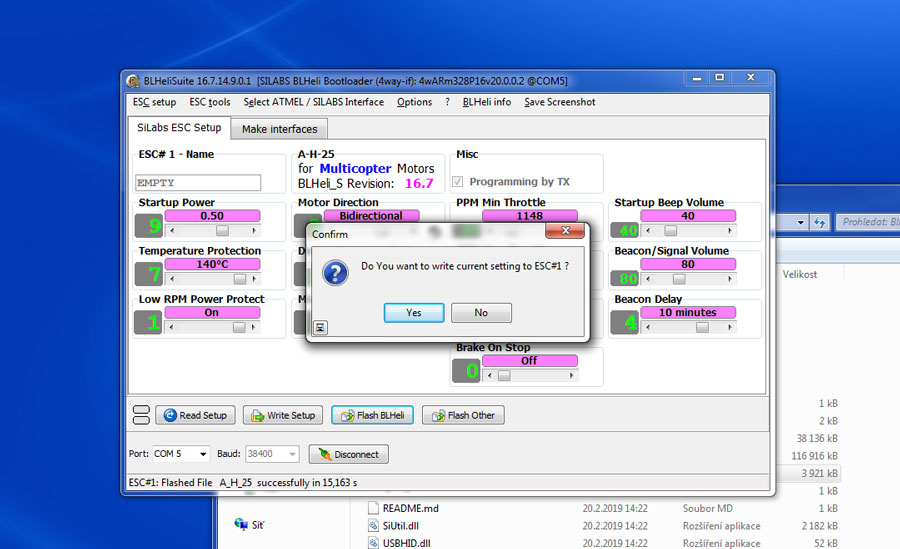Click the green 4 Beacon Delay indicator
900x549 pixels.
pyautogui.click(x=624, y=322)
